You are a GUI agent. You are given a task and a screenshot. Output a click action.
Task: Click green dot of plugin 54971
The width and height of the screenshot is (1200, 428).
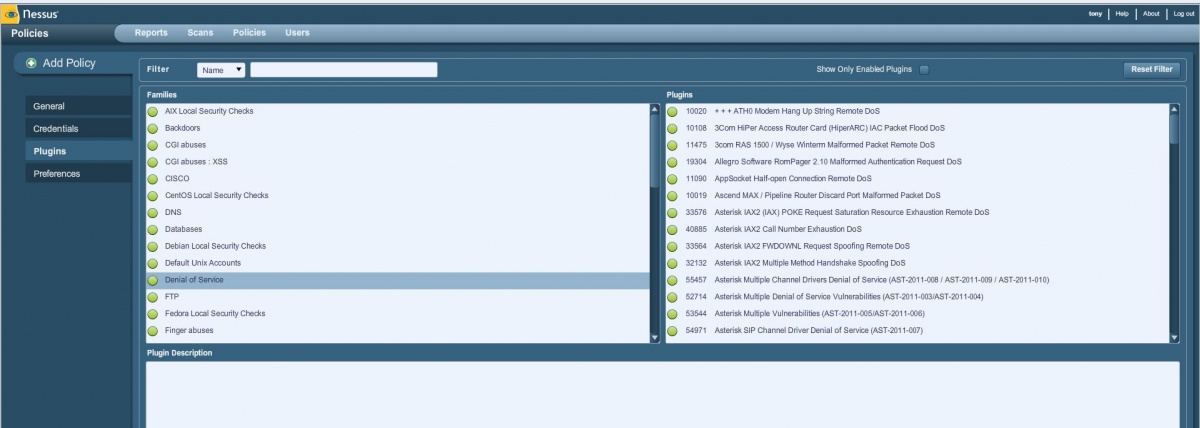(x=673, y=332)
